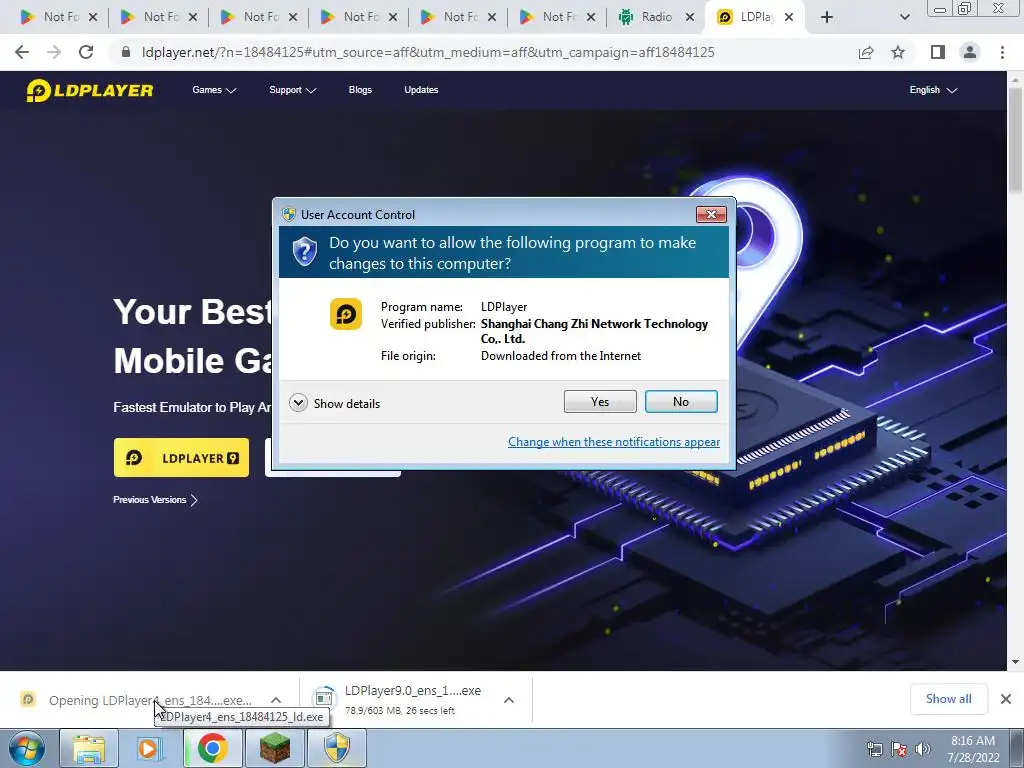The height and width of the screenshot is (768, 1024).
Task: Click the network tray icon
Action: click(x=874, y=749)
